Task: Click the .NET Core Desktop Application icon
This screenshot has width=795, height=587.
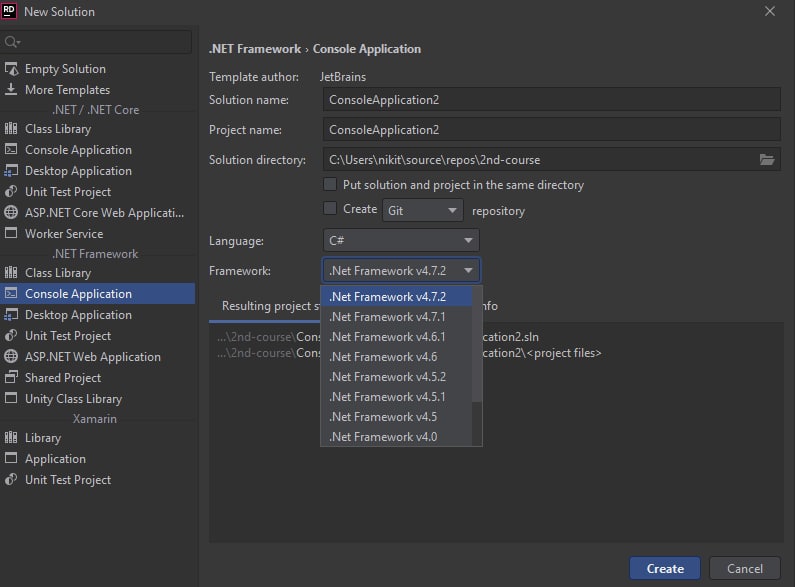Action: point(11,170)
